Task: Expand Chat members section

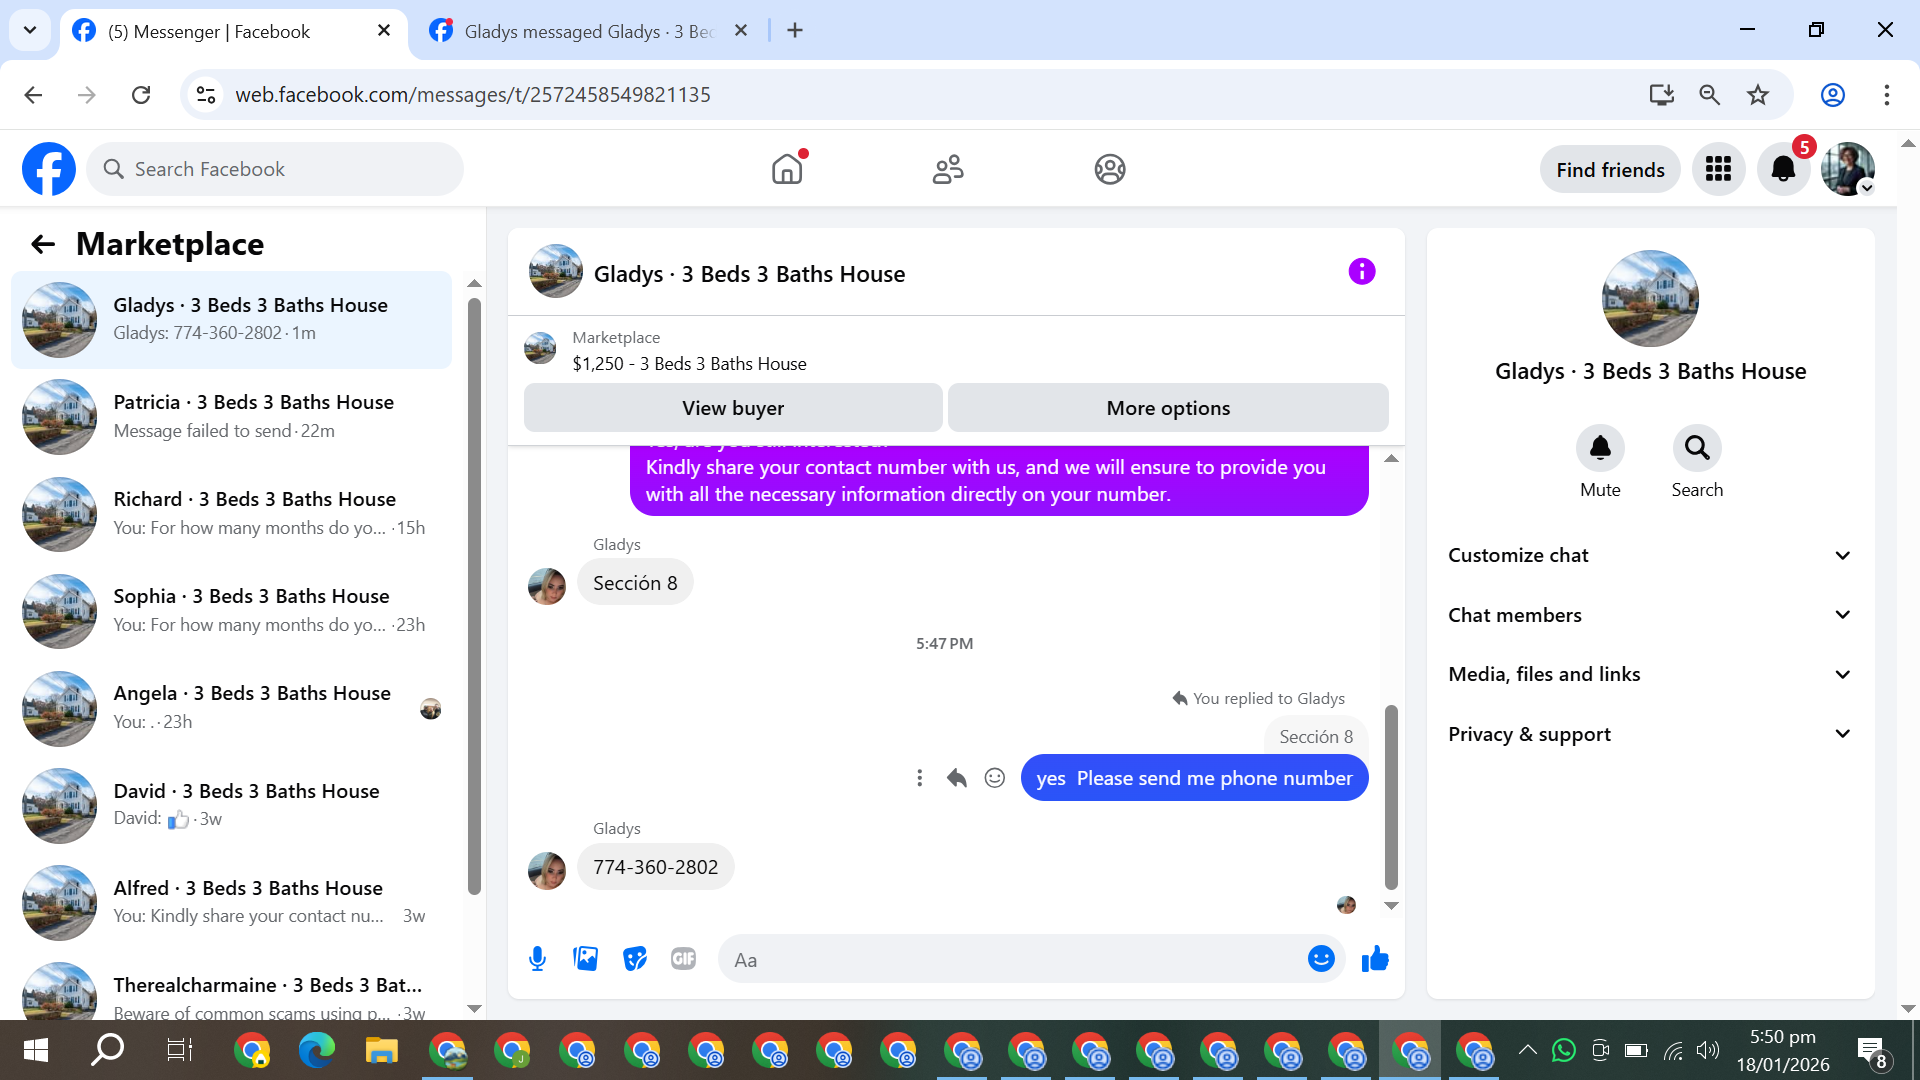Action: tap(1649, 615)
